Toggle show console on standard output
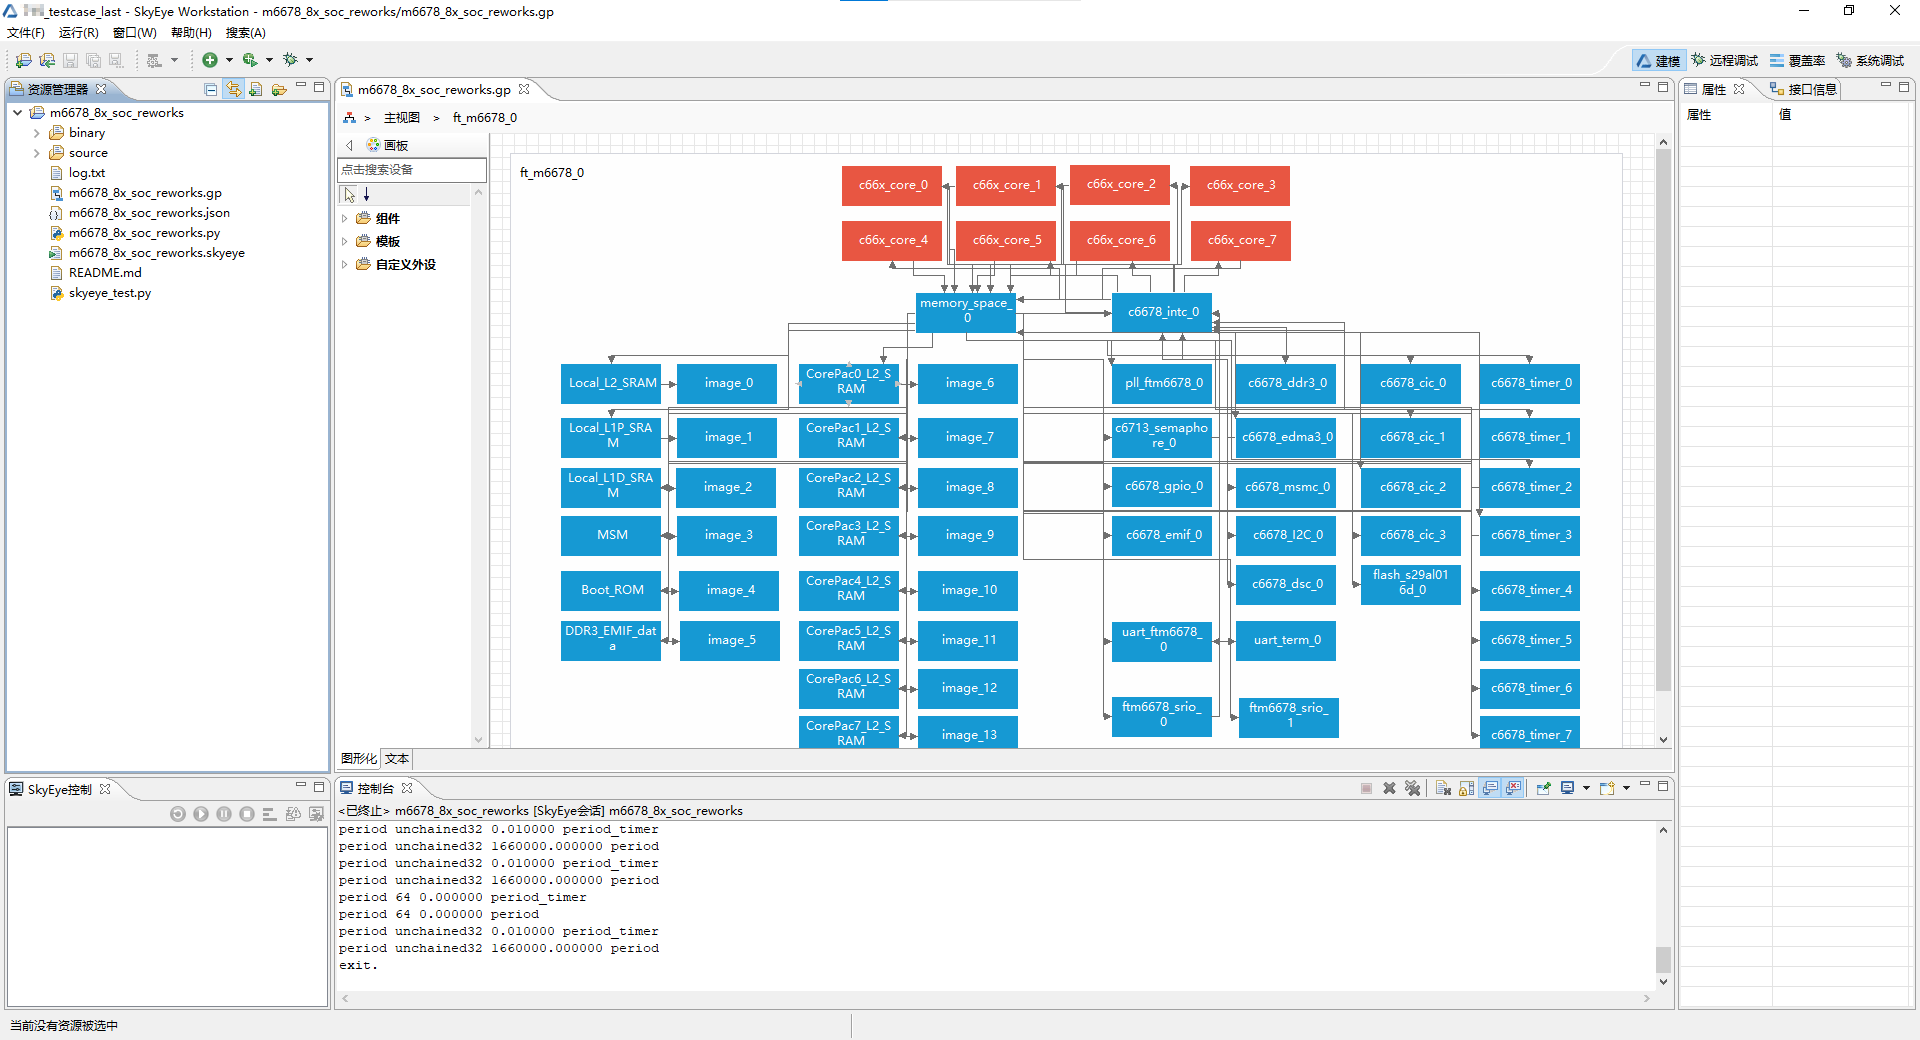This screenshot has height=1040, width=1920. coord(1490,788)
